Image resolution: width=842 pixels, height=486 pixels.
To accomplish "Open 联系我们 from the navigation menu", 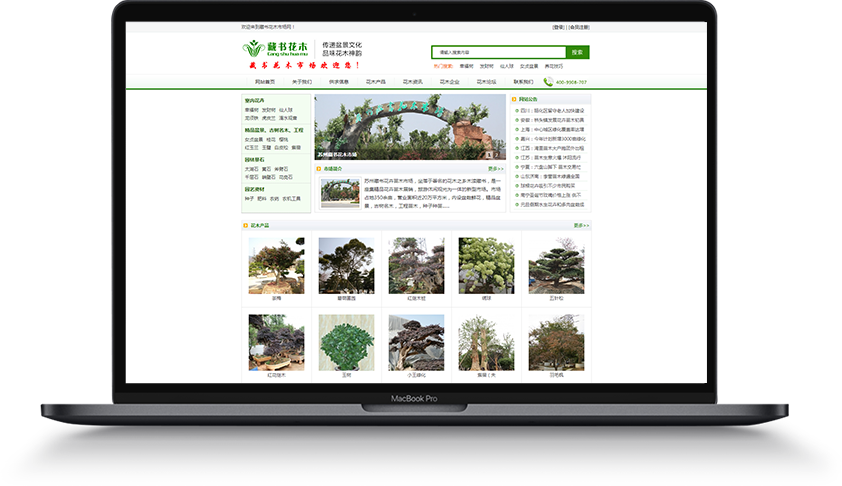I will [x=524, y=82].
